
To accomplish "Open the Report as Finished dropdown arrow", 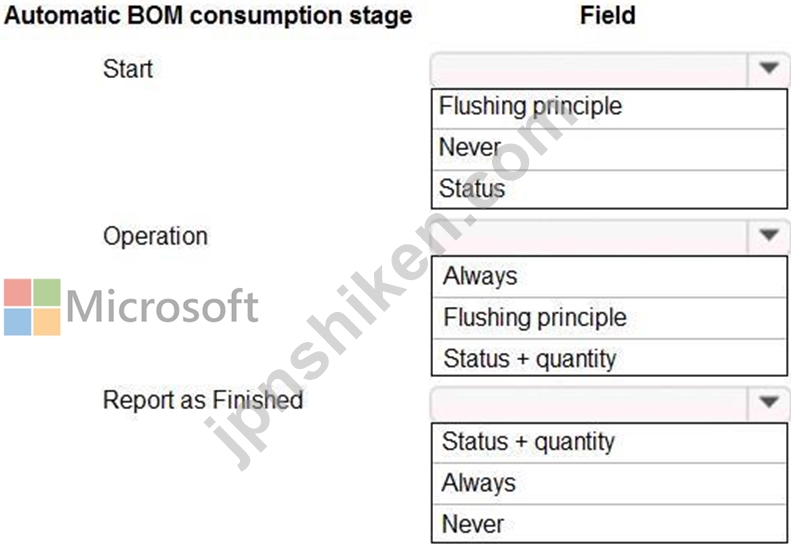I will tap(768, 402).
